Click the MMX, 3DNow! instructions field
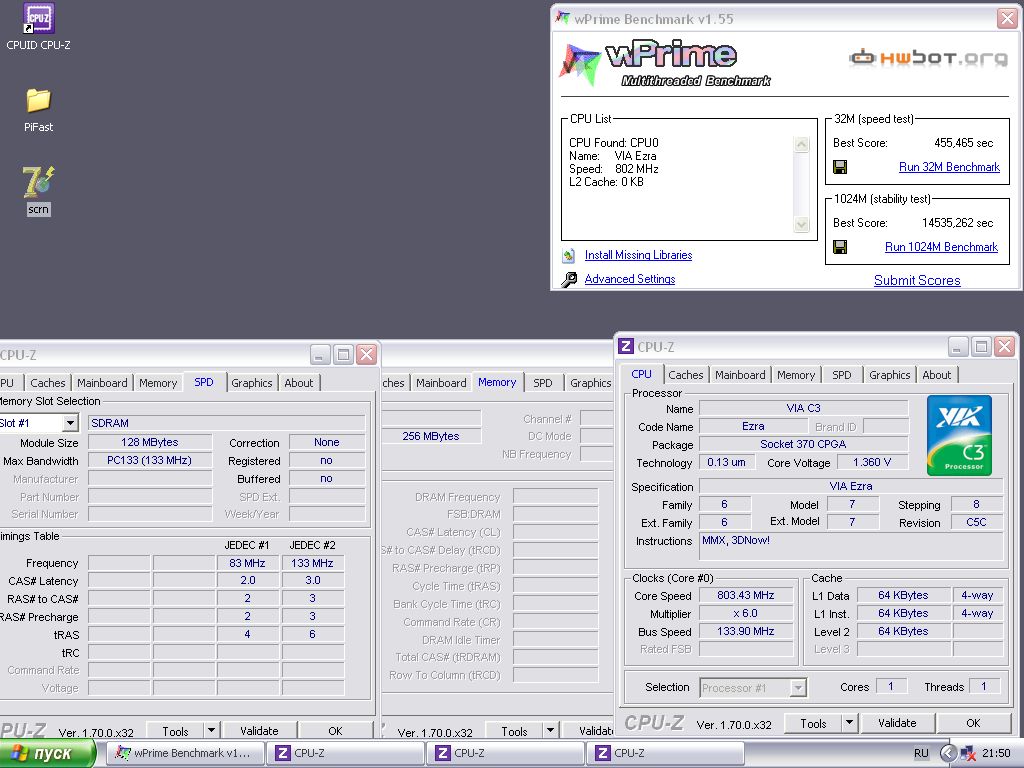This screenshot has height=768, width=1024. [x=850, y=547]
